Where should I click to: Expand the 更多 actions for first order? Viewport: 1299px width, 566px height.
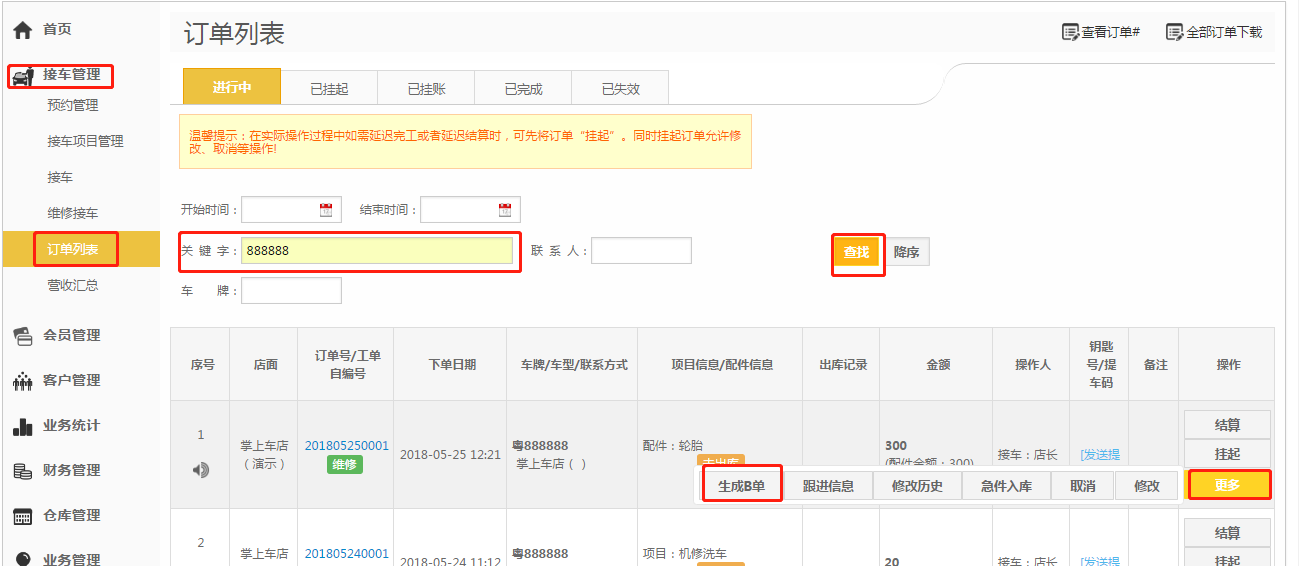(1227, 485)
